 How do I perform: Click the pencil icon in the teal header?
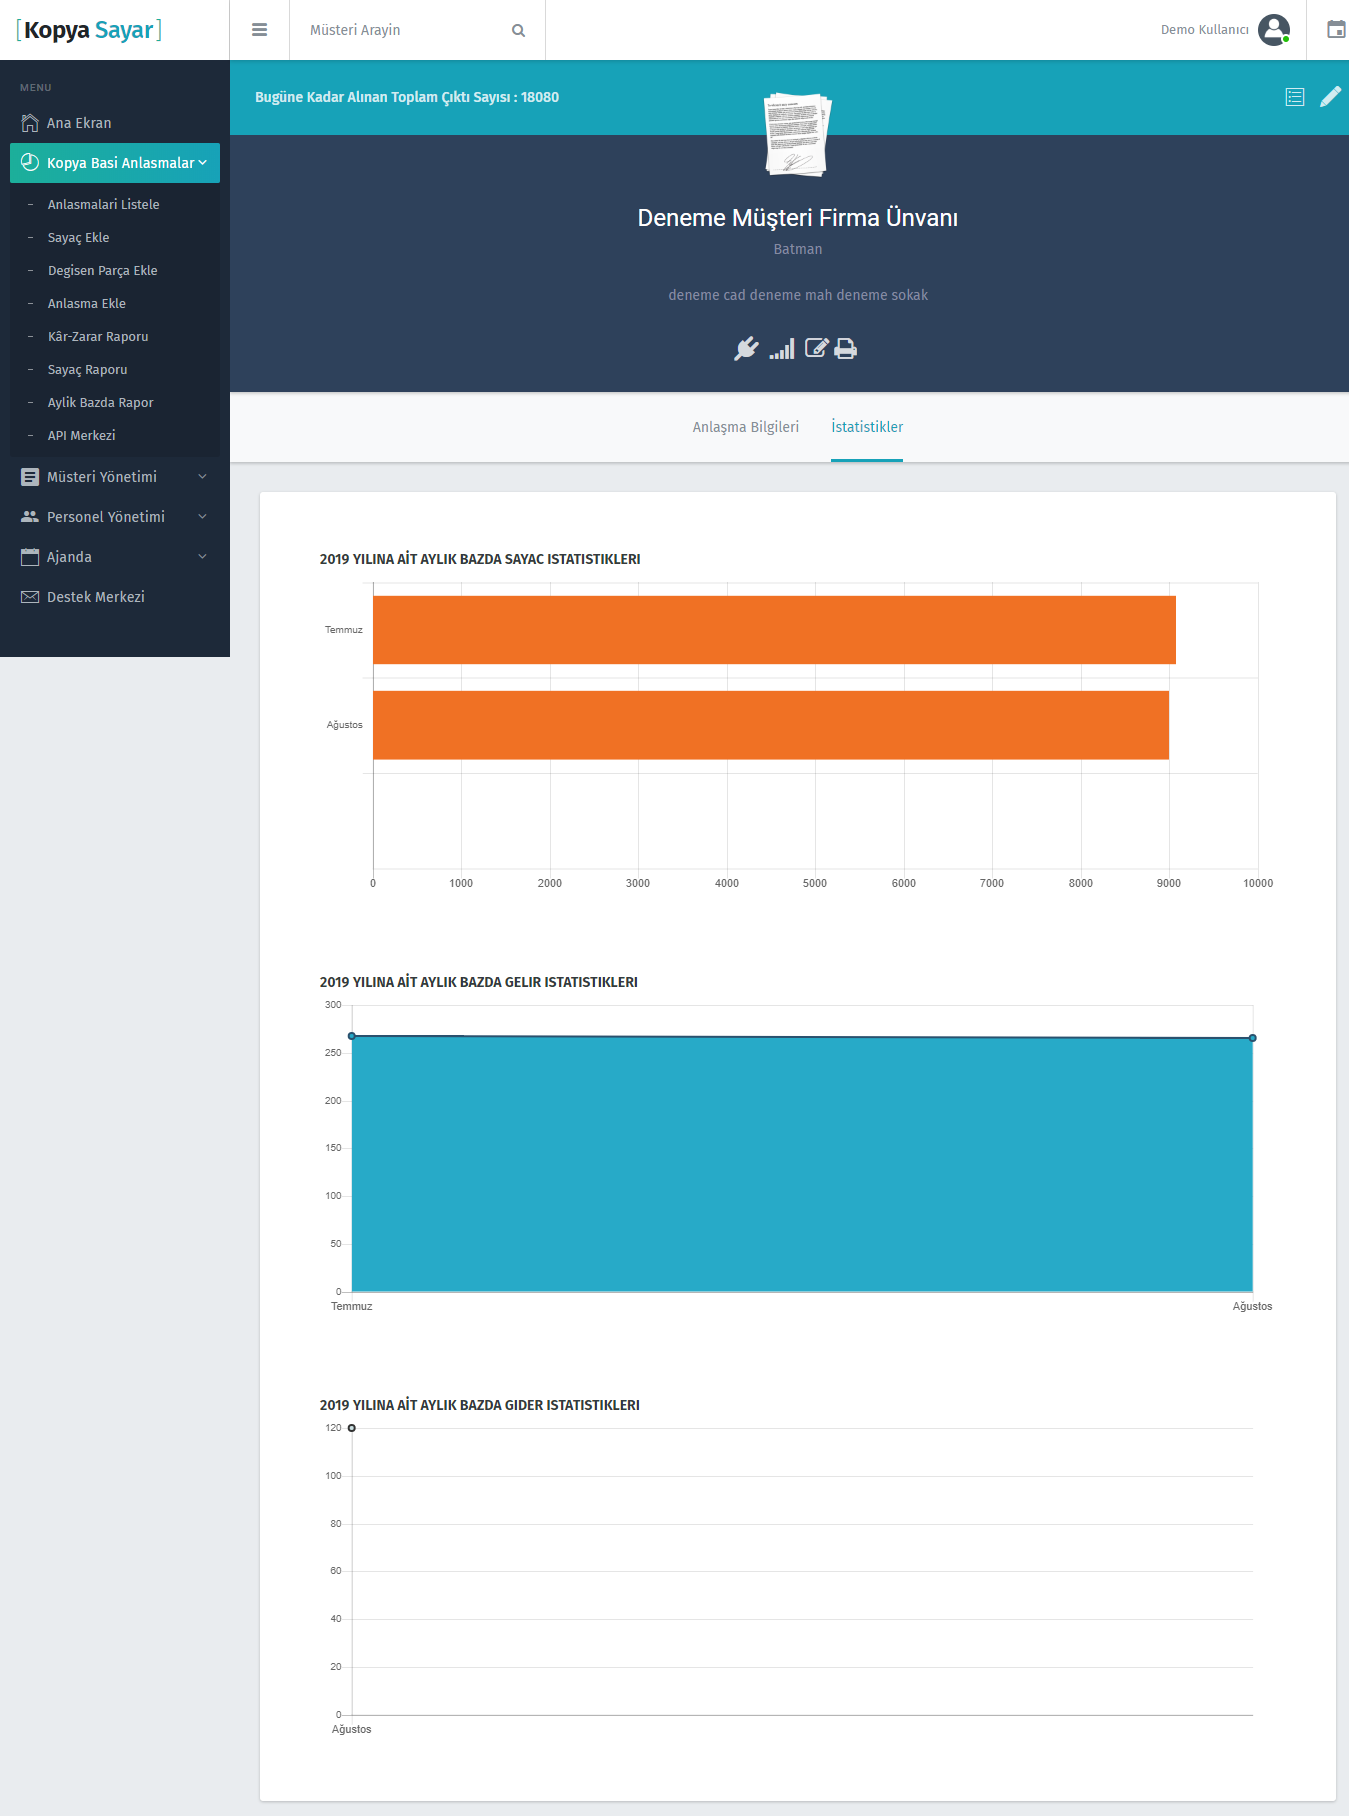point(1330,97)
